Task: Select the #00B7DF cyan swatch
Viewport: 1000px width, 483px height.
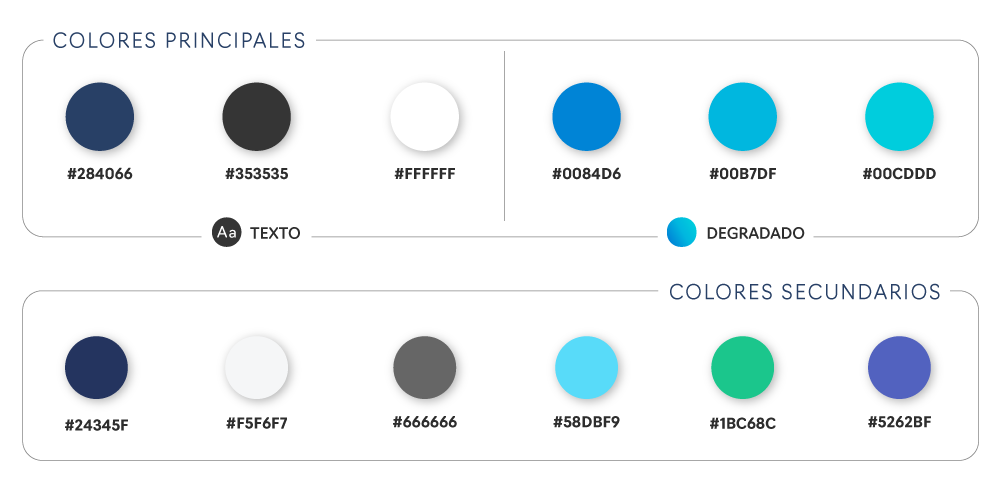Action: coord(743,117)
